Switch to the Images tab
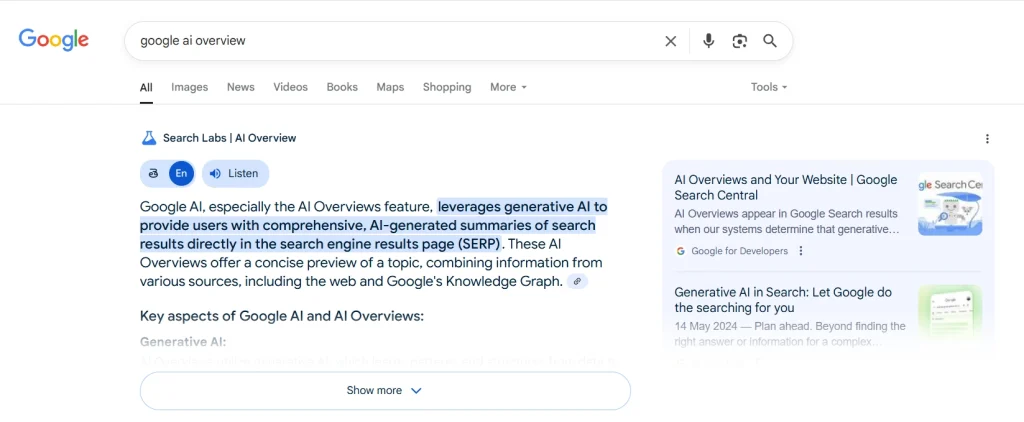Screen dimensions: 1024x422 (x=189, y=87)
